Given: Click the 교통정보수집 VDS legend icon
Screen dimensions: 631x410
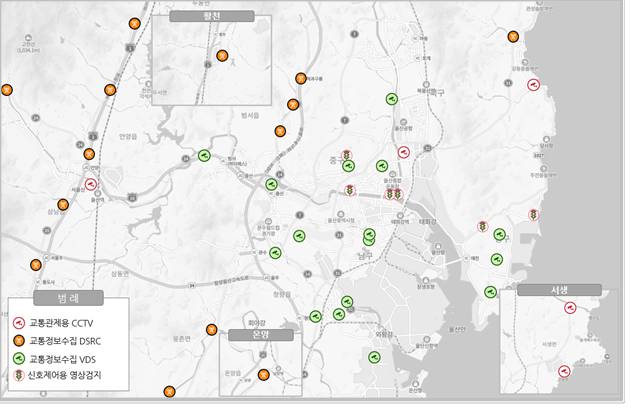Looking at the screenshot, I should [x=19, y=358].
